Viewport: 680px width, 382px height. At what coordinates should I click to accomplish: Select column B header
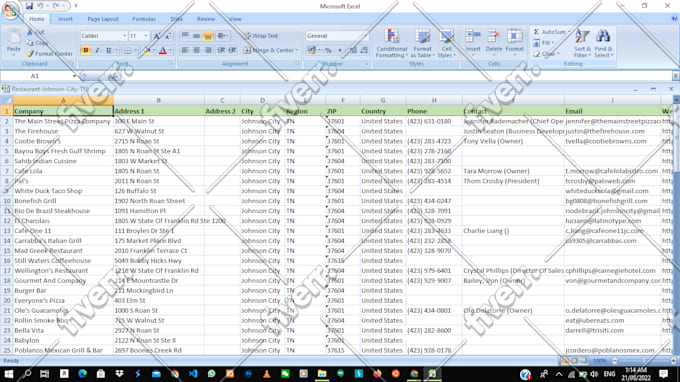tap(159, 101)
